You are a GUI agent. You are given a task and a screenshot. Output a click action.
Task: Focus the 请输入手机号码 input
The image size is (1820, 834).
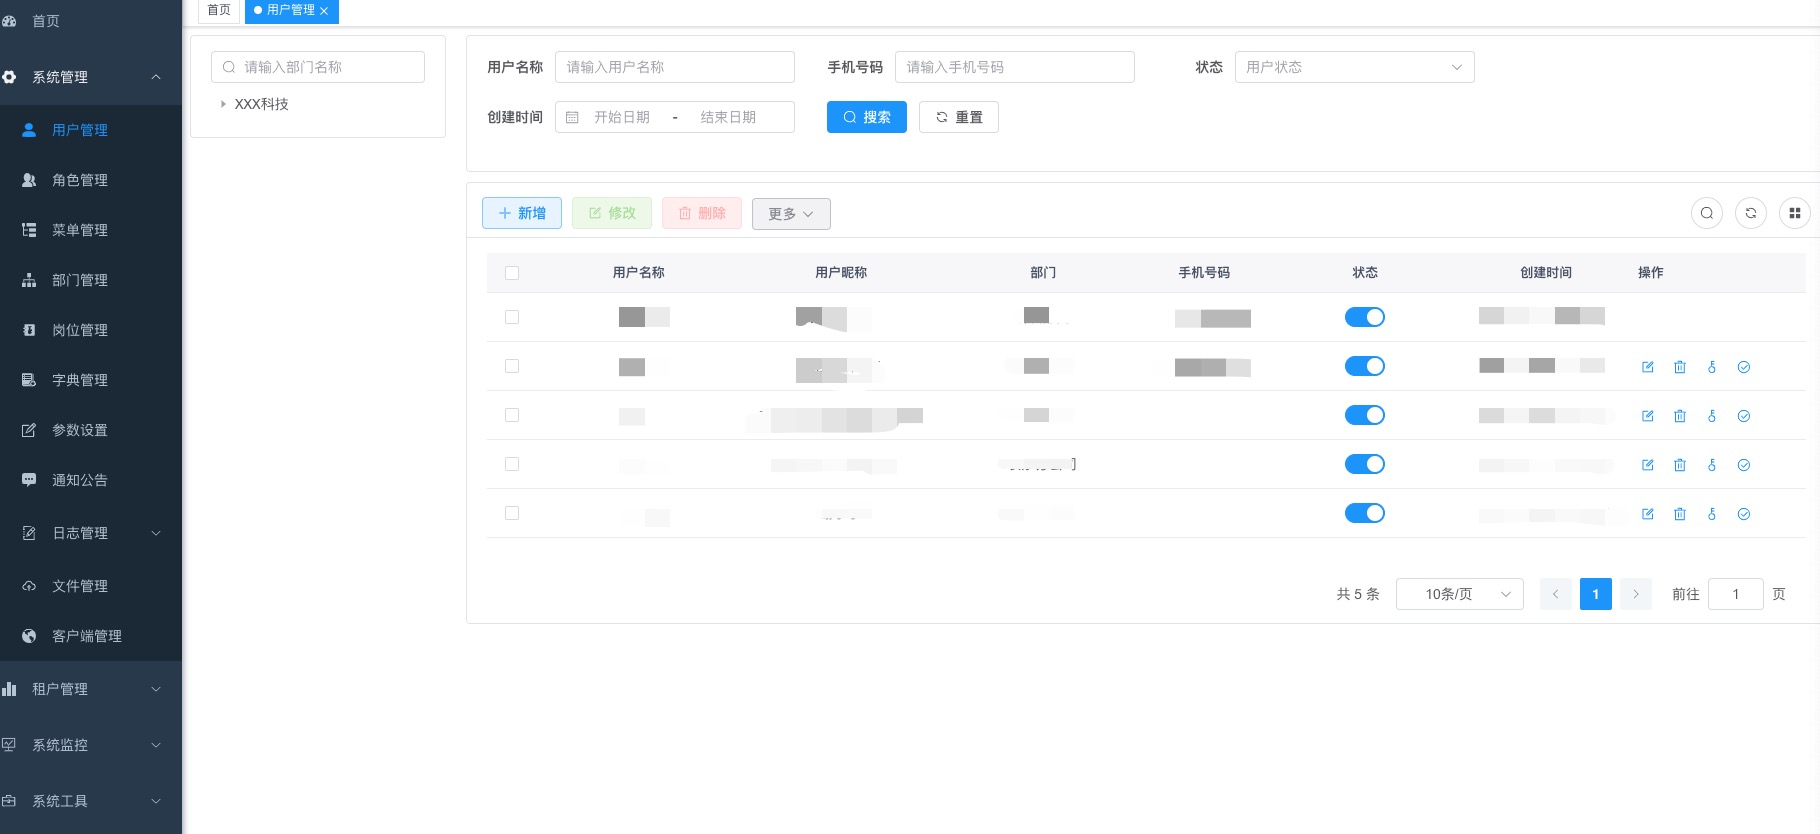(1015, 67)
